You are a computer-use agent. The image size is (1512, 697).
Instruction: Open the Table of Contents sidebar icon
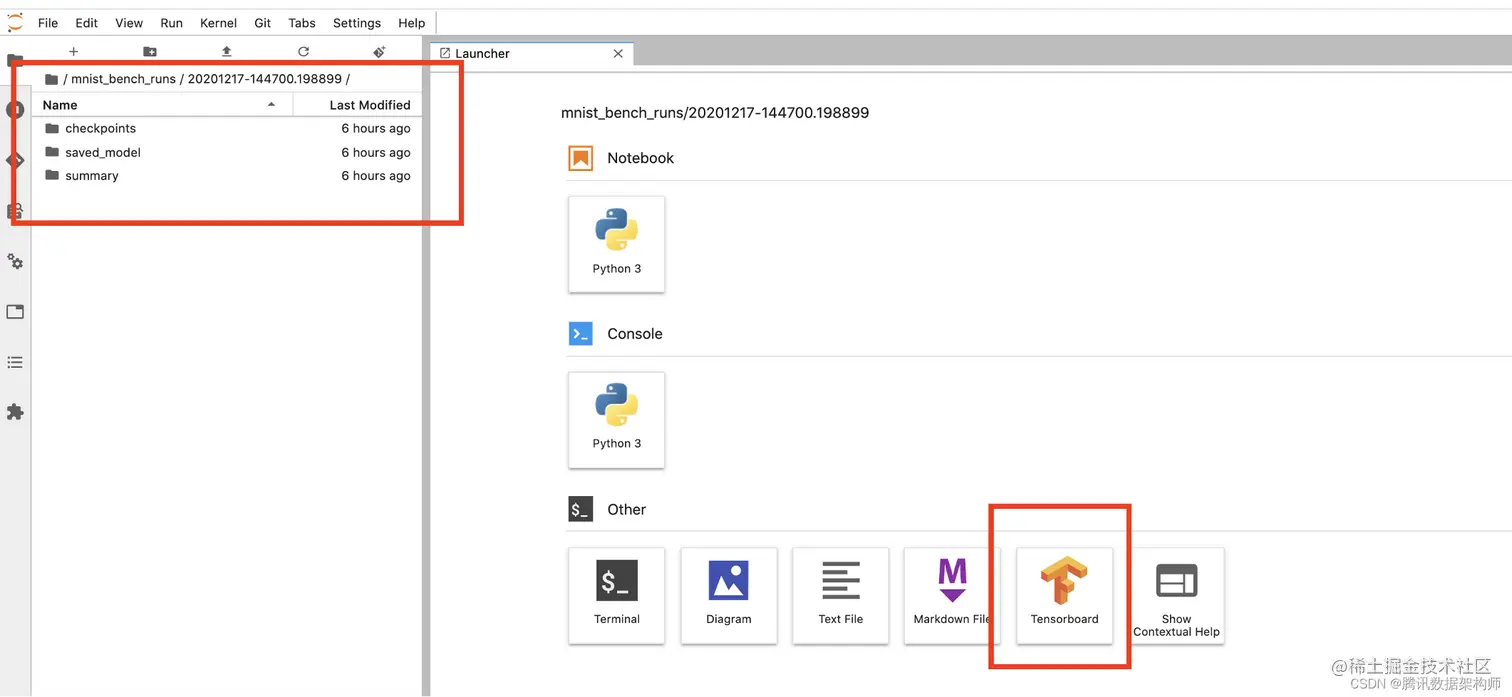(15, 362)
